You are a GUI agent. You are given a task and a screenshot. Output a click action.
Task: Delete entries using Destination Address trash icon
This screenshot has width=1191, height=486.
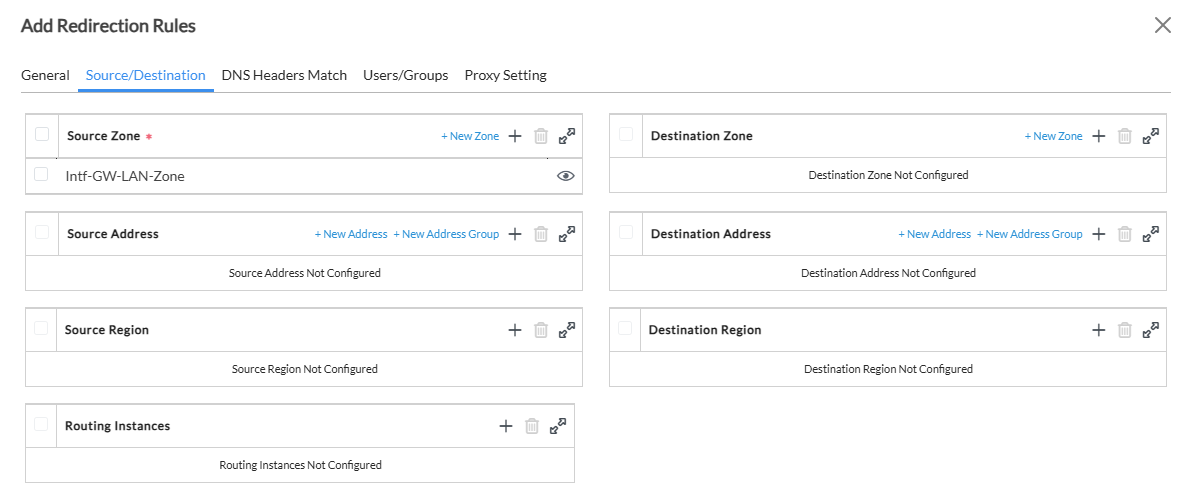click(1124, 234)
